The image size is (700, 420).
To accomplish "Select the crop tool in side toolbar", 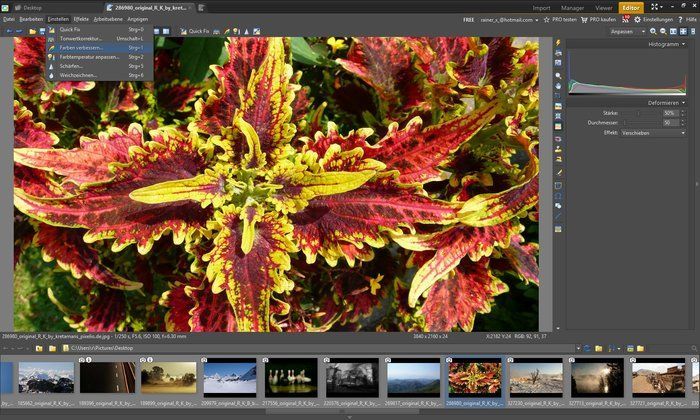I will click(558, 96).
